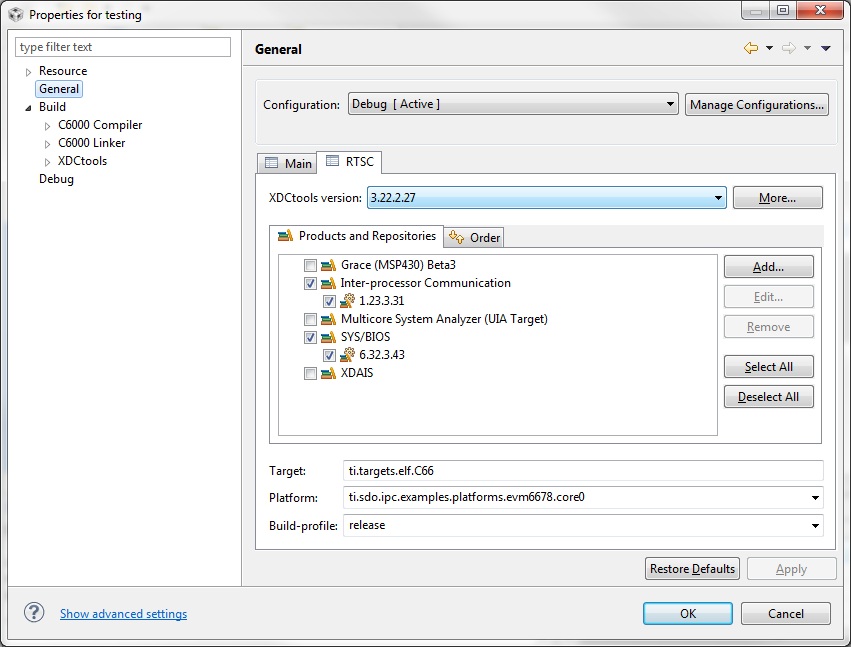Expand the C6000 Compiler node

point(47,126)
